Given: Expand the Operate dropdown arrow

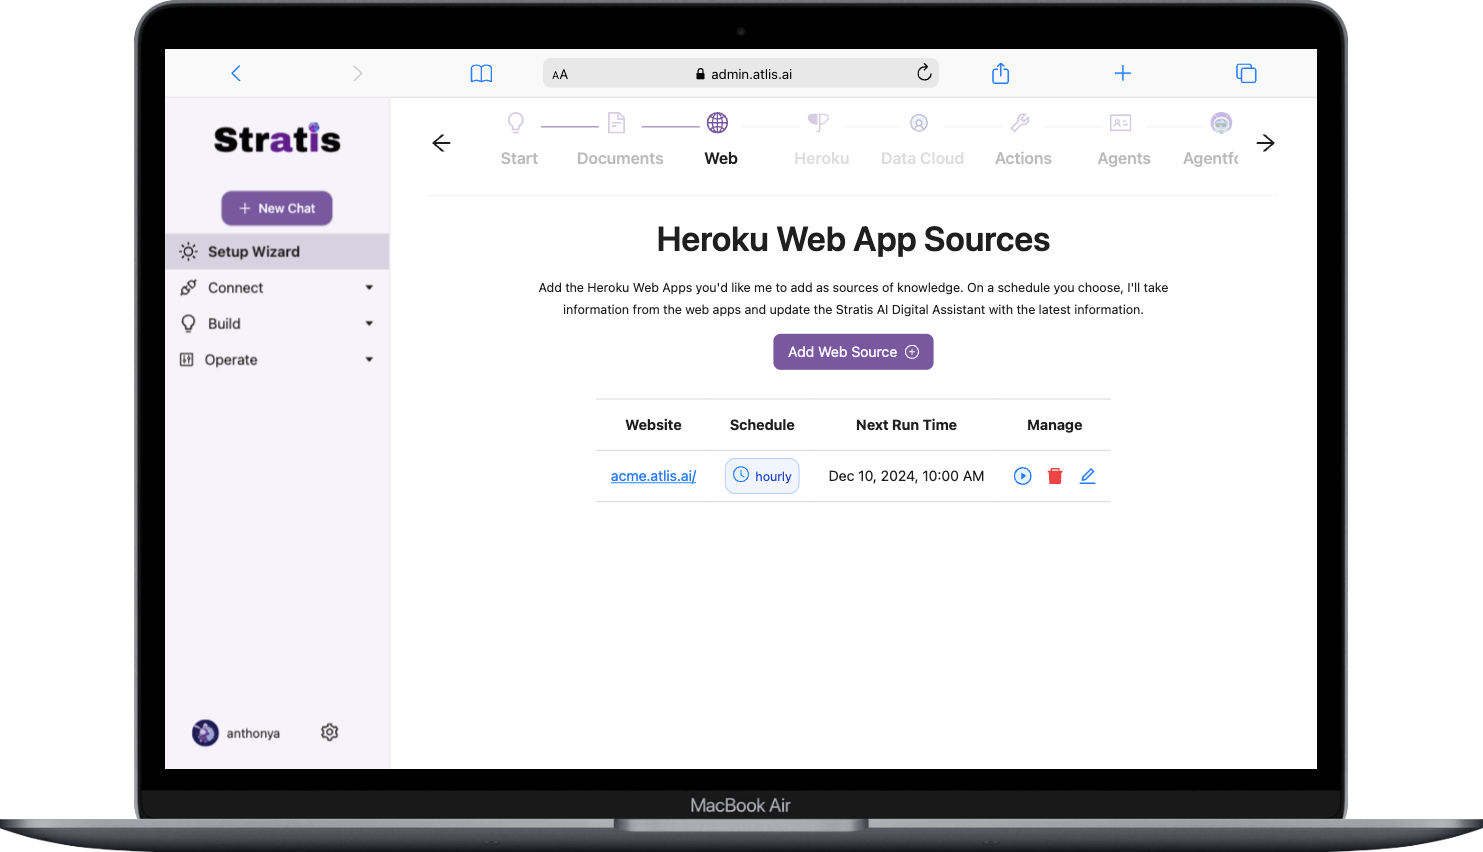Looking at the screenshot, I should (x=369, y=360).
